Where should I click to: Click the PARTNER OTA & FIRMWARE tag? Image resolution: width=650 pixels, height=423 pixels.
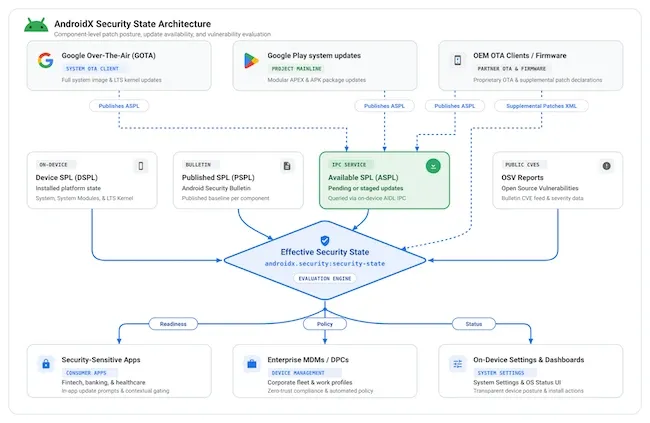click(512, 68)
